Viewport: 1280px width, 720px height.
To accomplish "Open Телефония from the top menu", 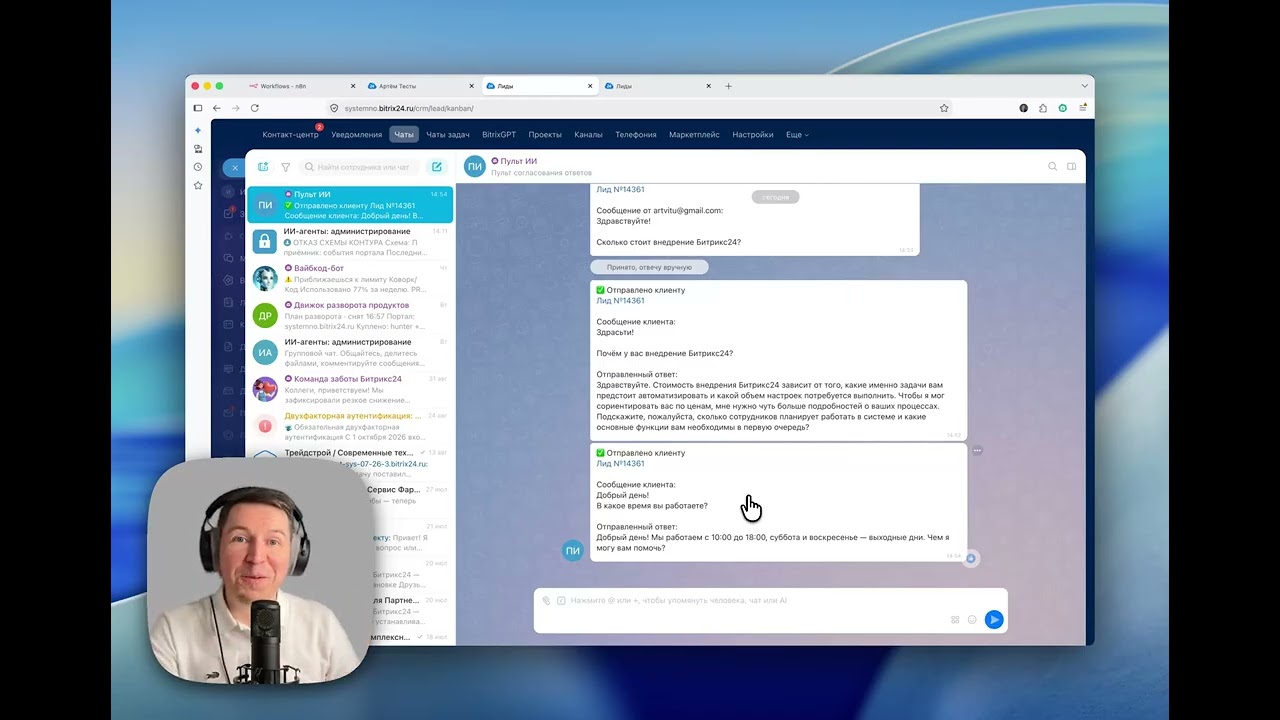I will point(636,134).
